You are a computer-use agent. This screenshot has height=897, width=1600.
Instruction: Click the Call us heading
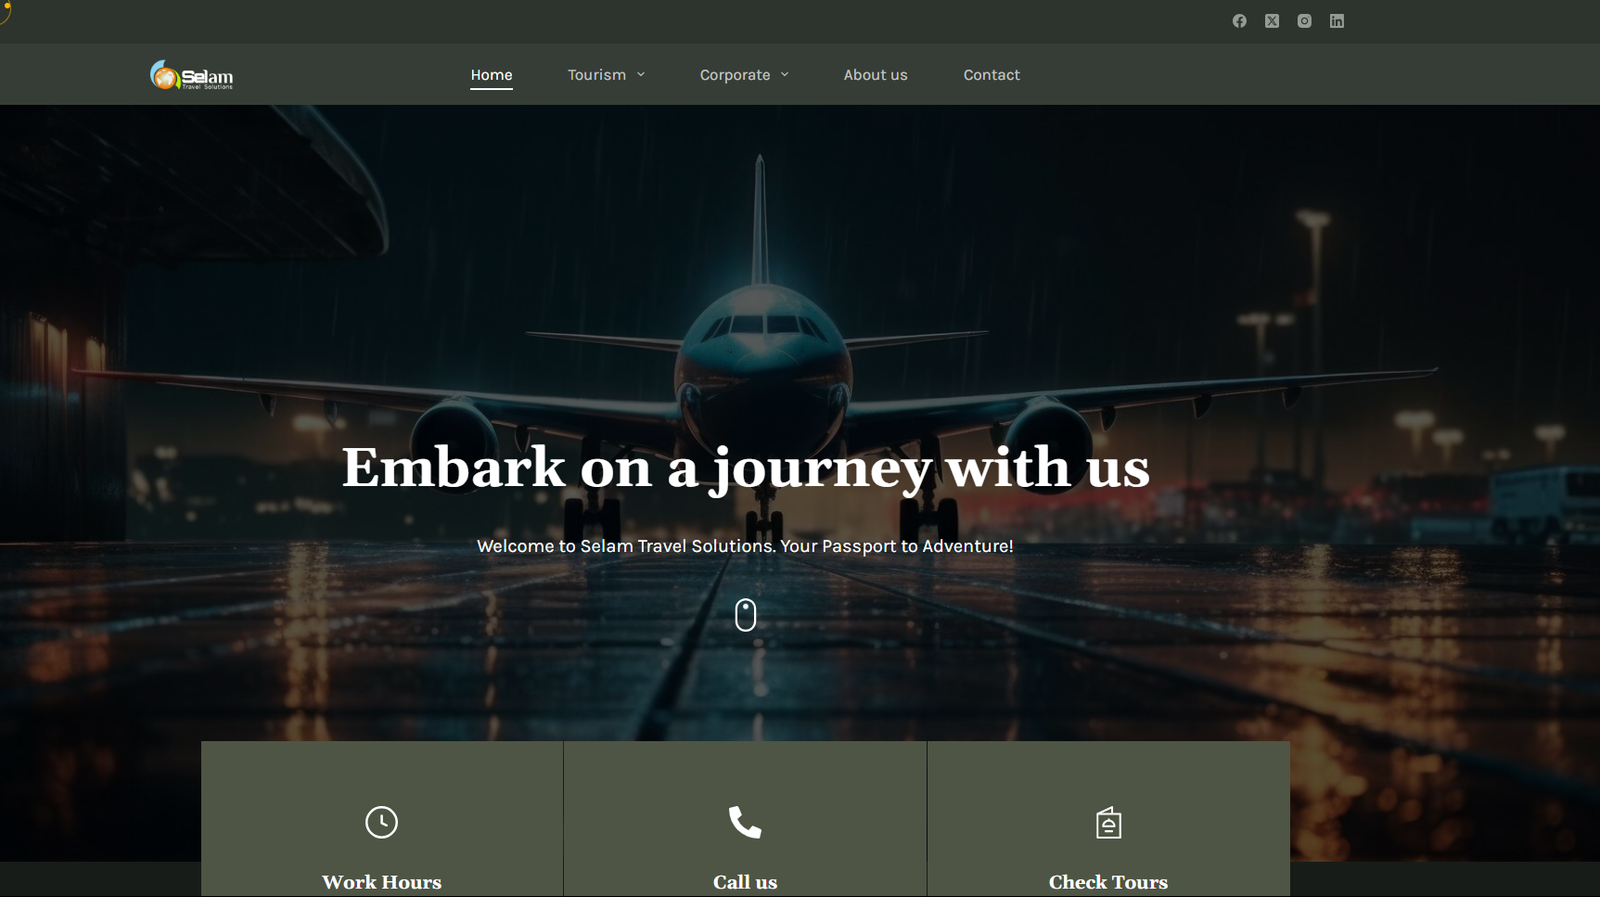(745, 882)
